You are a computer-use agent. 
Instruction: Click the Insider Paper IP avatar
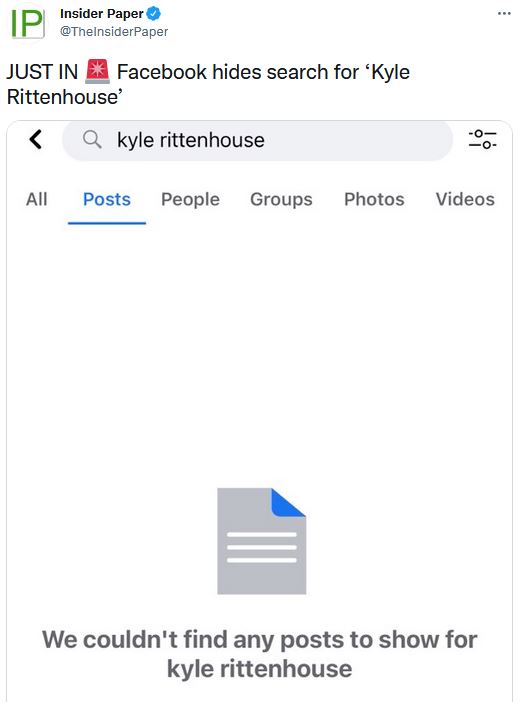tap(27, 23)
